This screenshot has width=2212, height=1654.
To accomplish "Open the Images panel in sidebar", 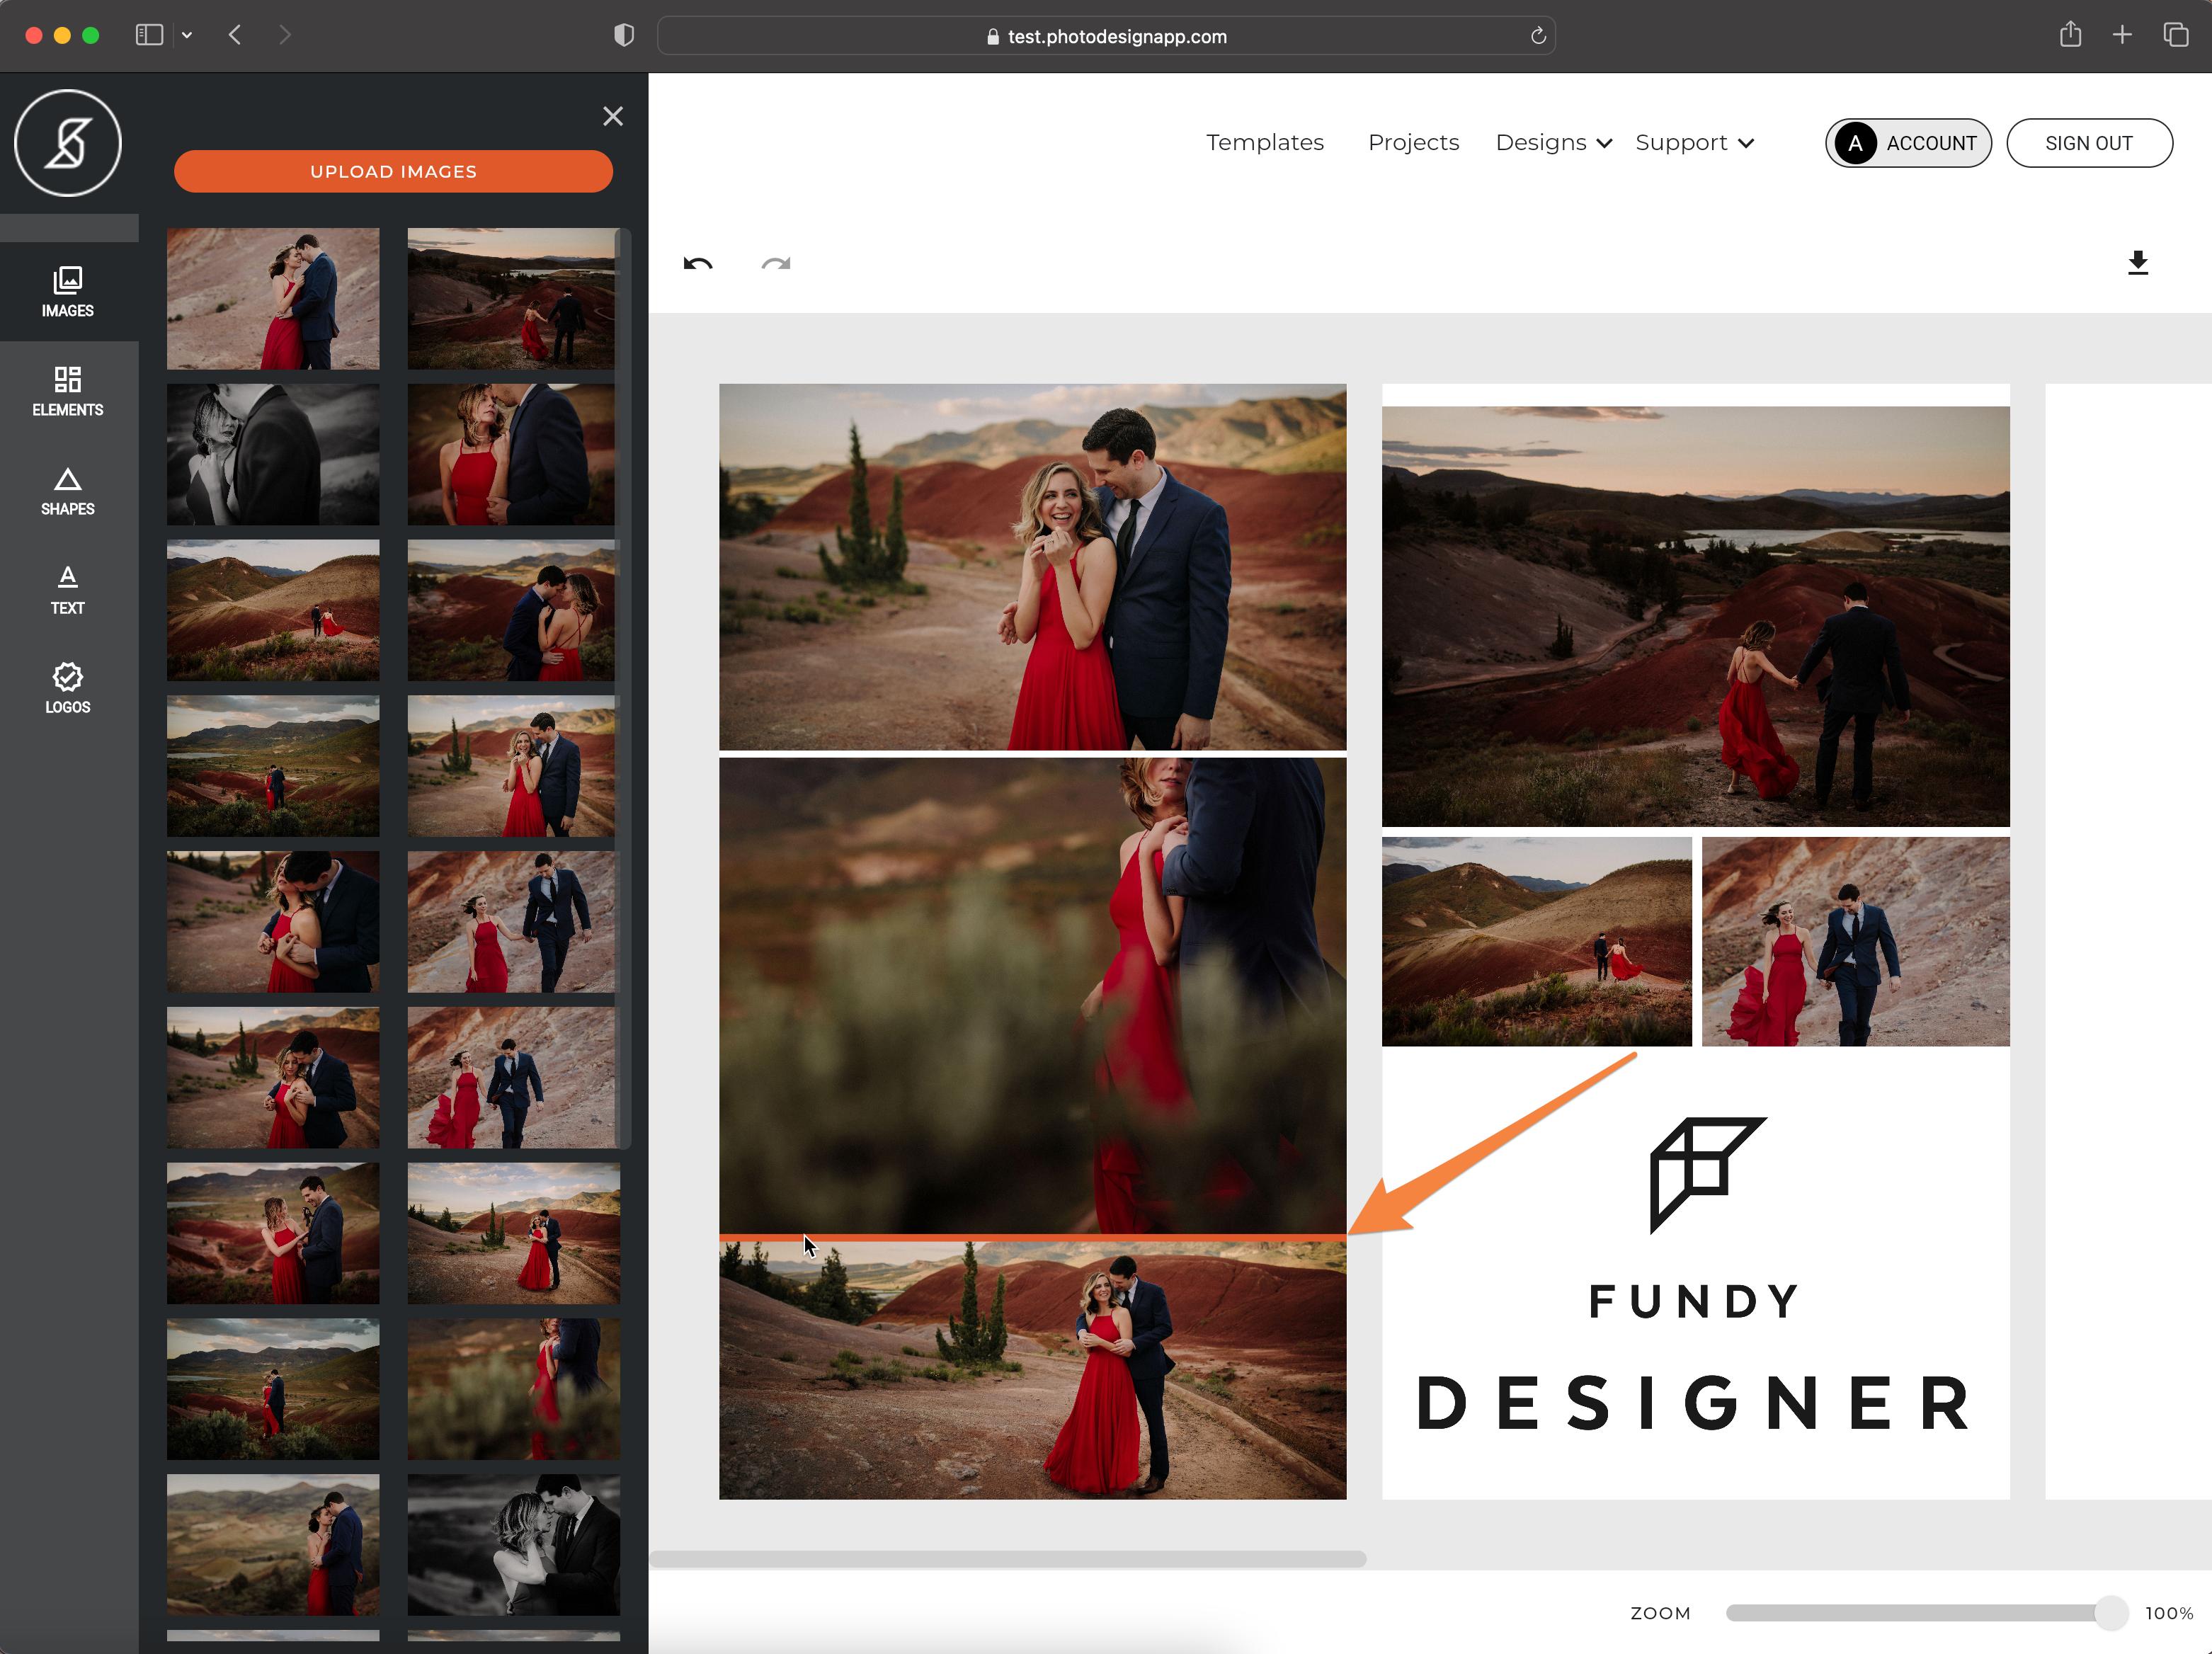I will [x=68, y=291].
